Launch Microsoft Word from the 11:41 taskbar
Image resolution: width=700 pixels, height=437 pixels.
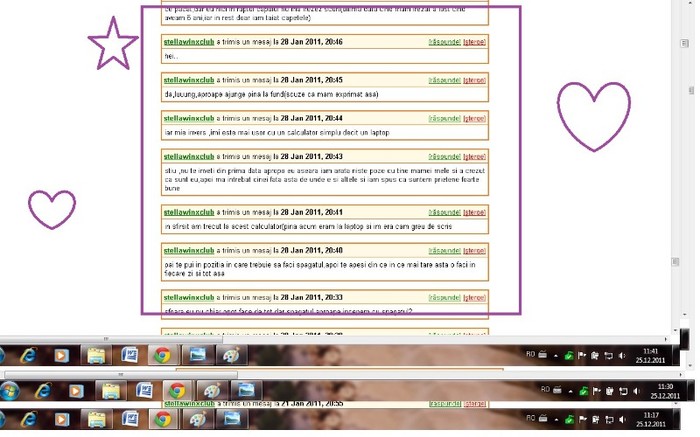coord(129,355)
